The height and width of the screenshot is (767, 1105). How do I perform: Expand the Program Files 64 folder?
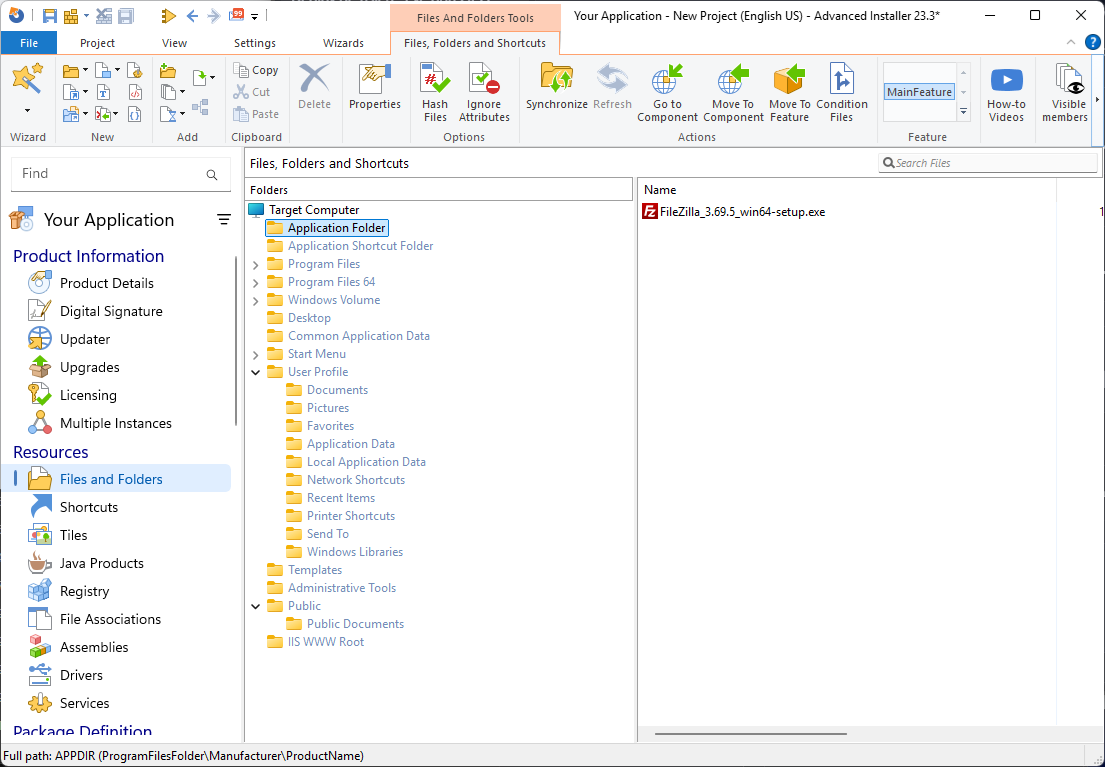(255, 281)
